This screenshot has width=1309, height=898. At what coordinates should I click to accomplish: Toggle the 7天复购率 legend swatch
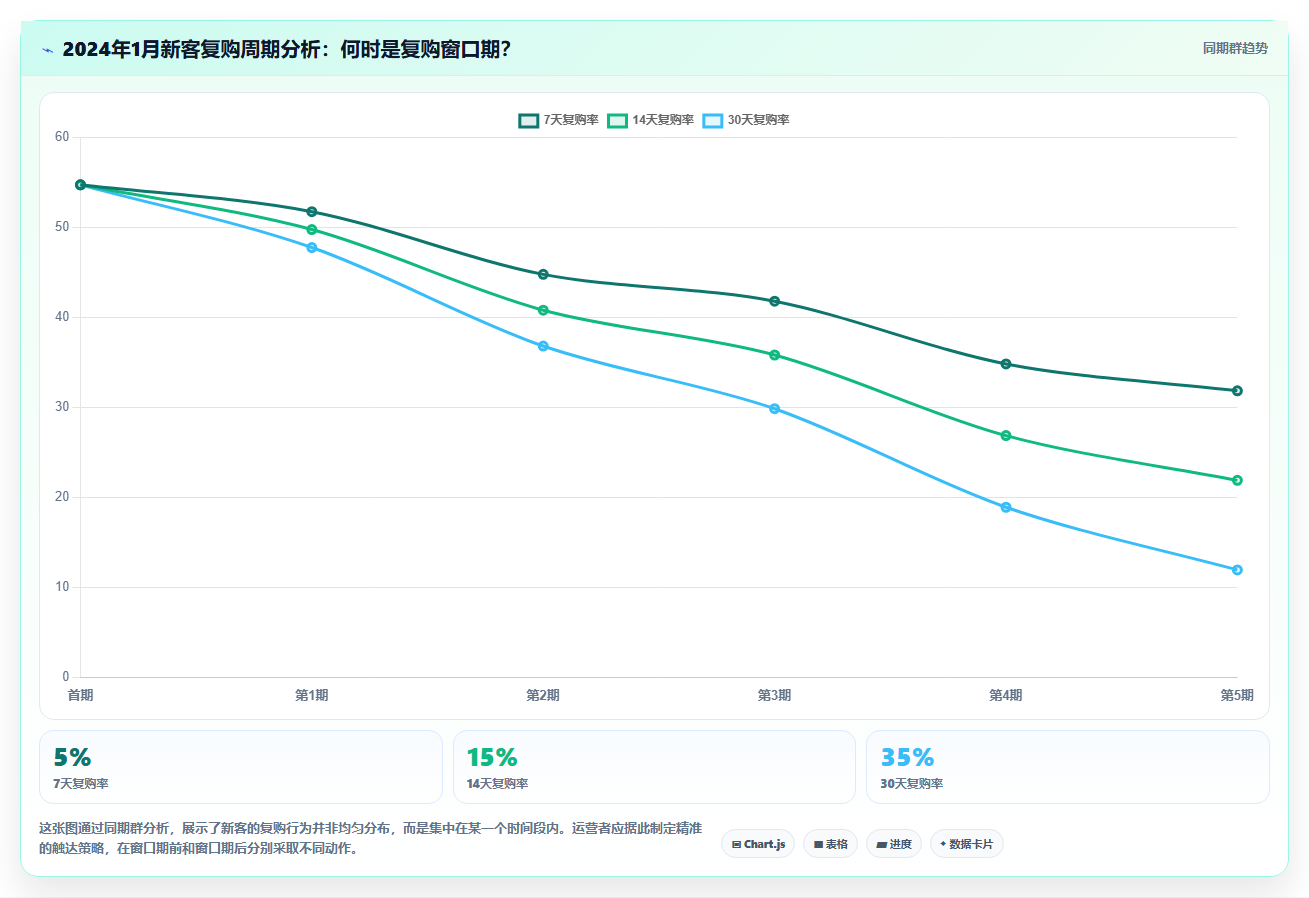(x=528, y=120)
